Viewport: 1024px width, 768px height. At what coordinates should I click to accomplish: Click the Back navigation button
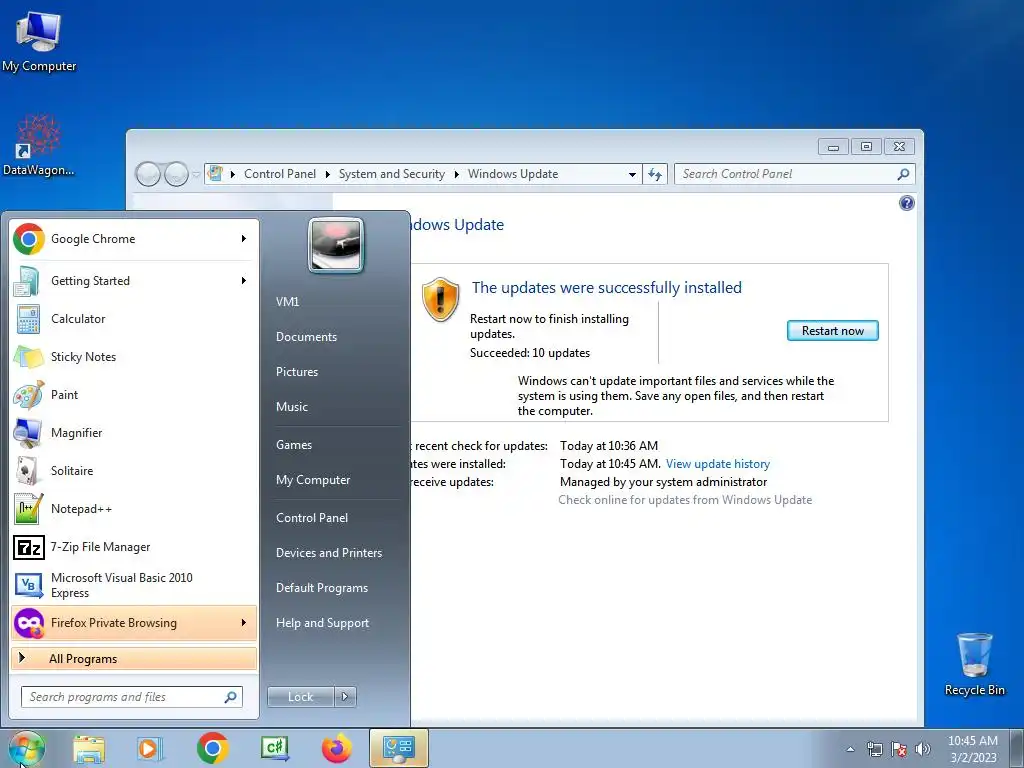pyautogui.click(x=148, y=174)
